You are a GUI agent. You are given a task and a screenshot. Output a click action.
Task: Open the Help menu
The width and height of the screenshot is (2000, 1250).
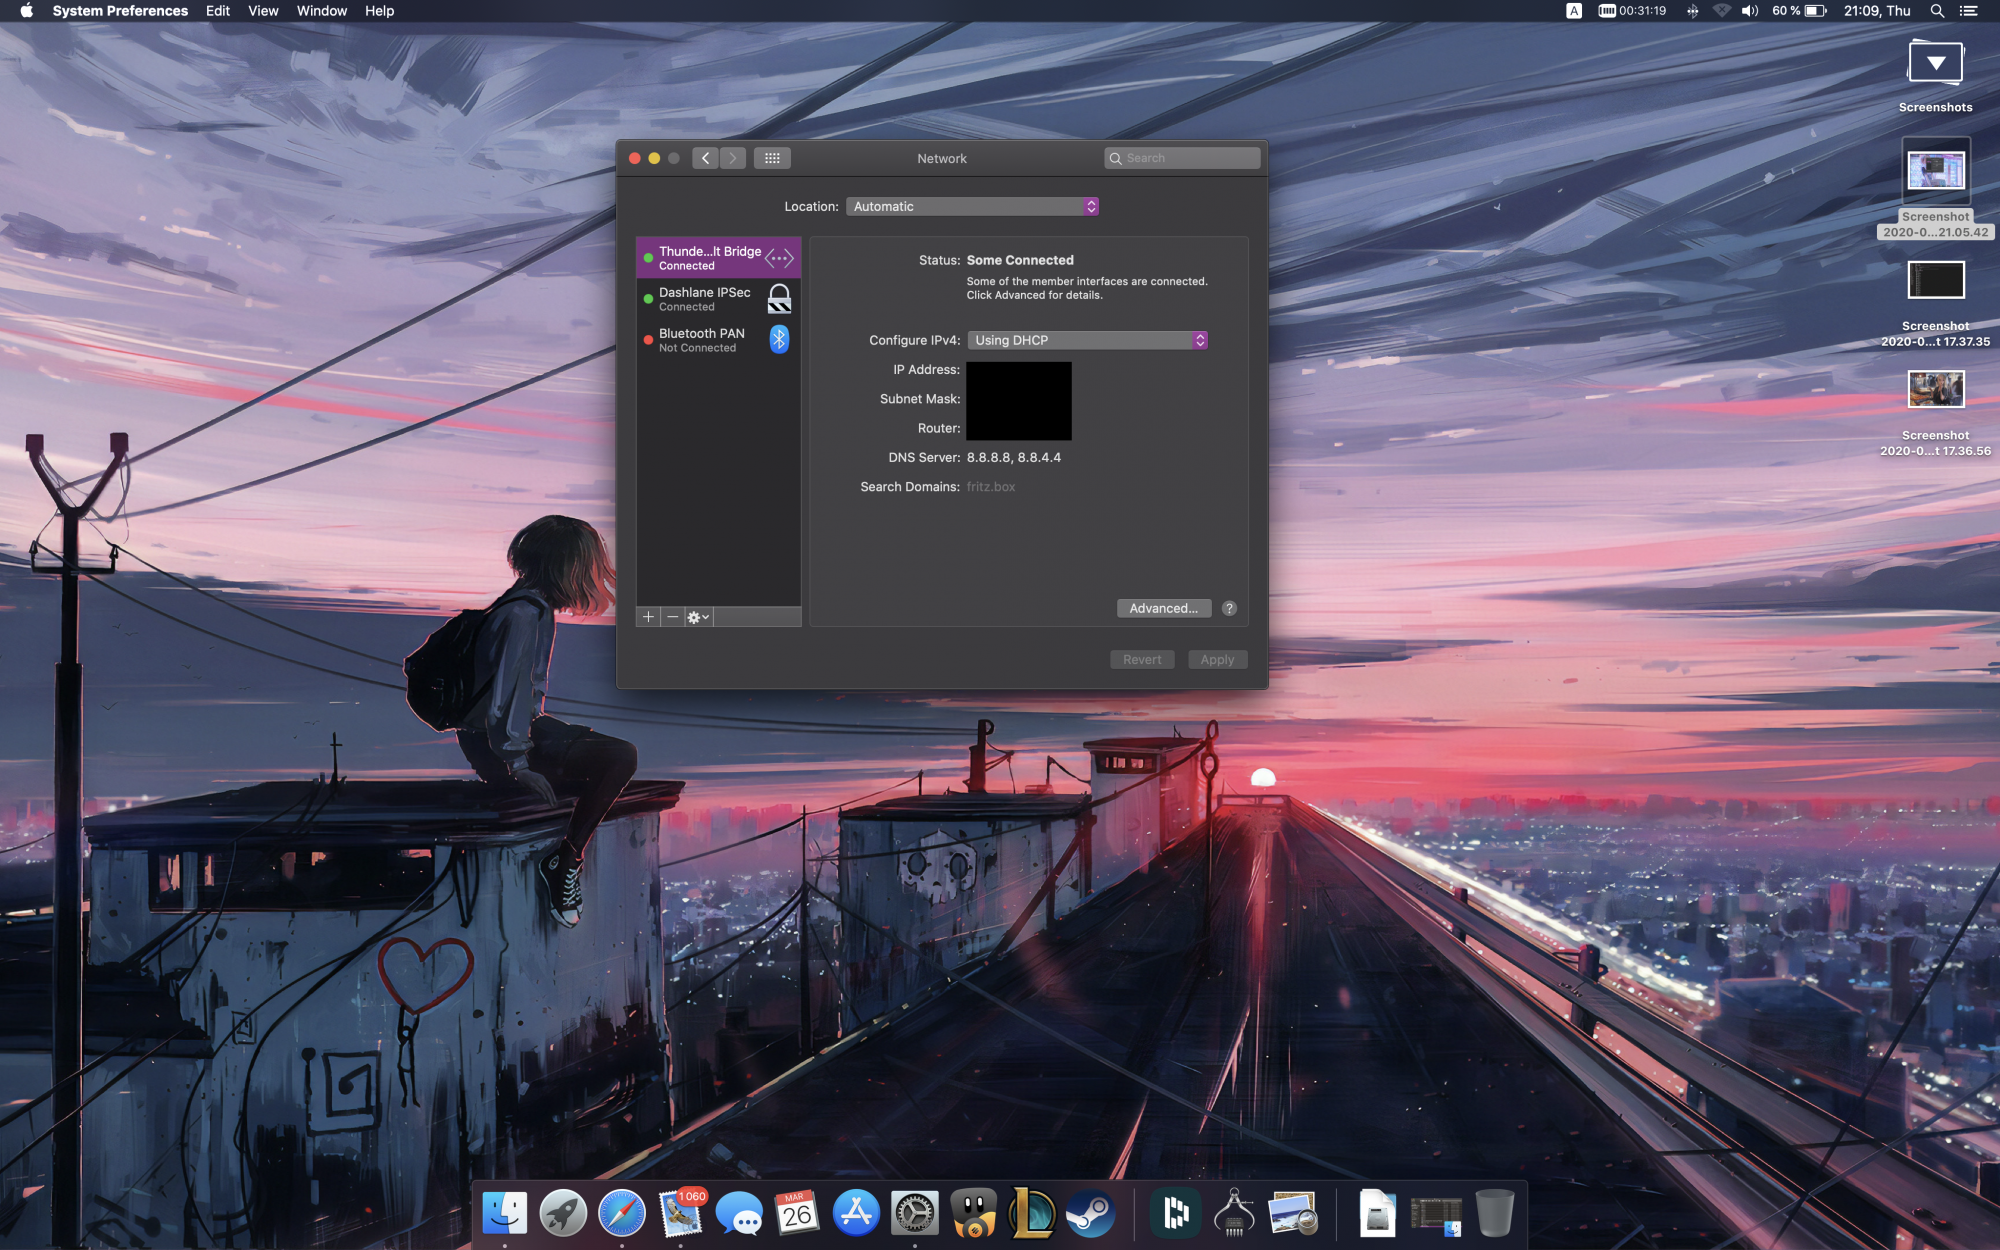[x=379, y=11]
